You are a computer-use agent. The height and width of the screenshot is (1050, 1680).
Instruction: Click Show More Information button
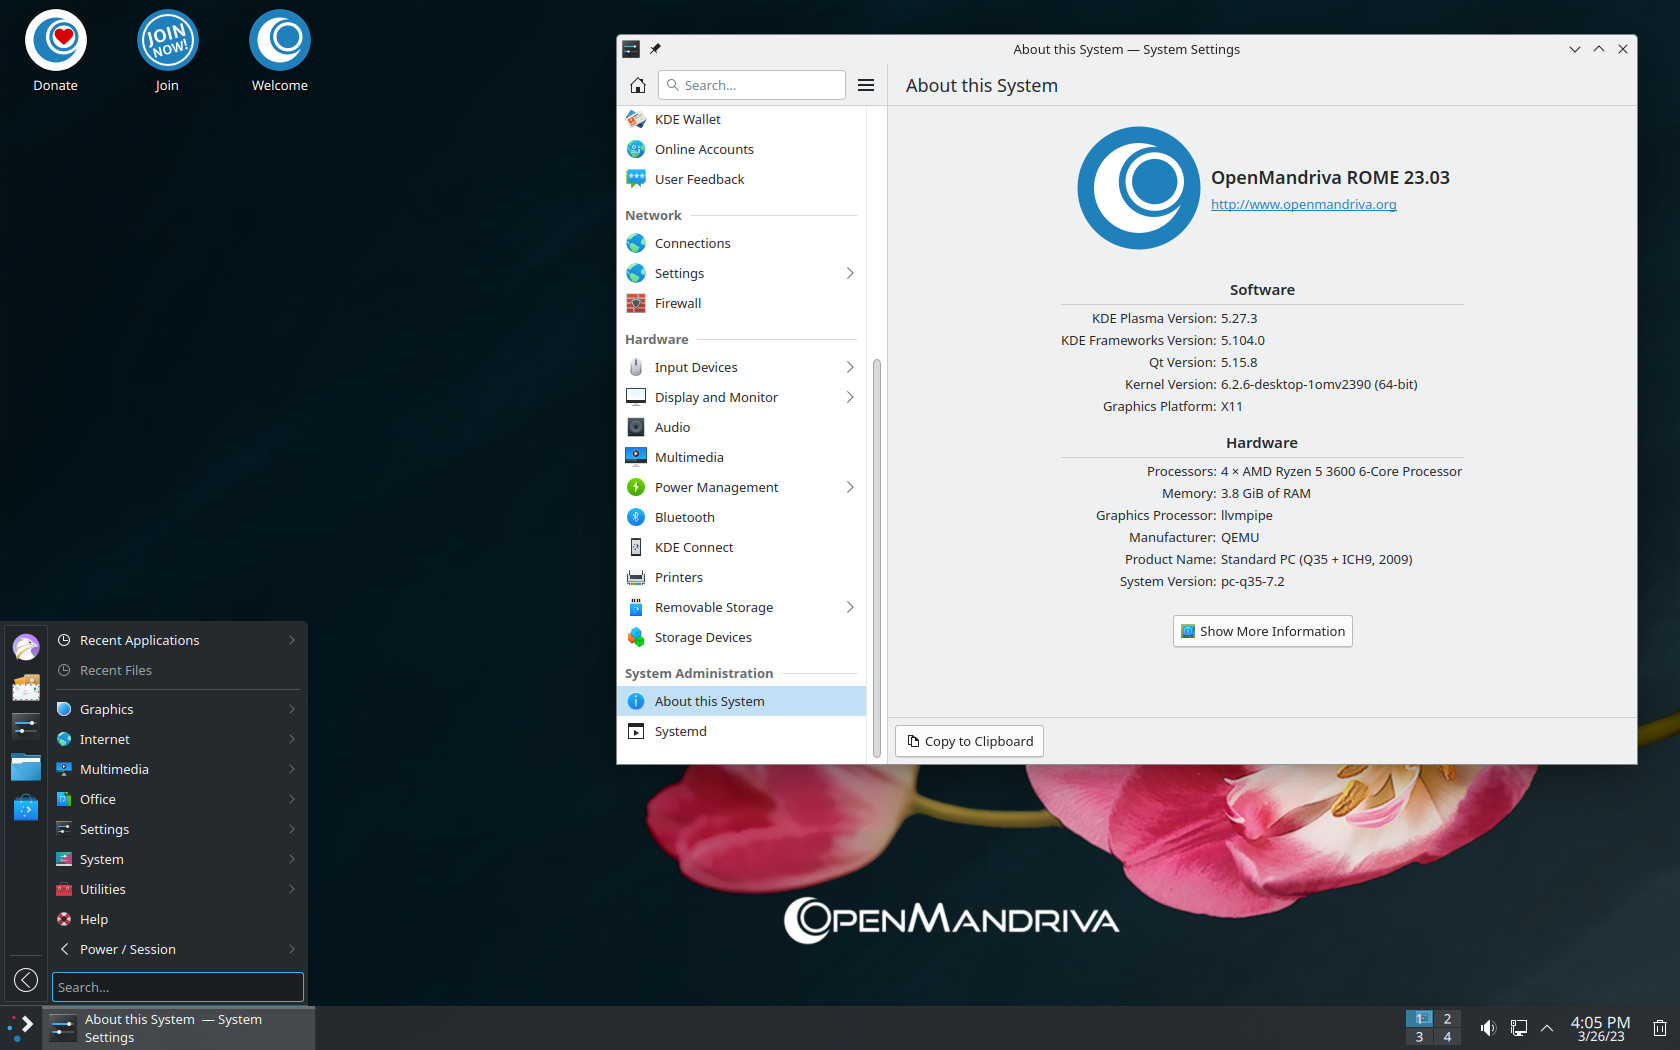point(1262,631)
